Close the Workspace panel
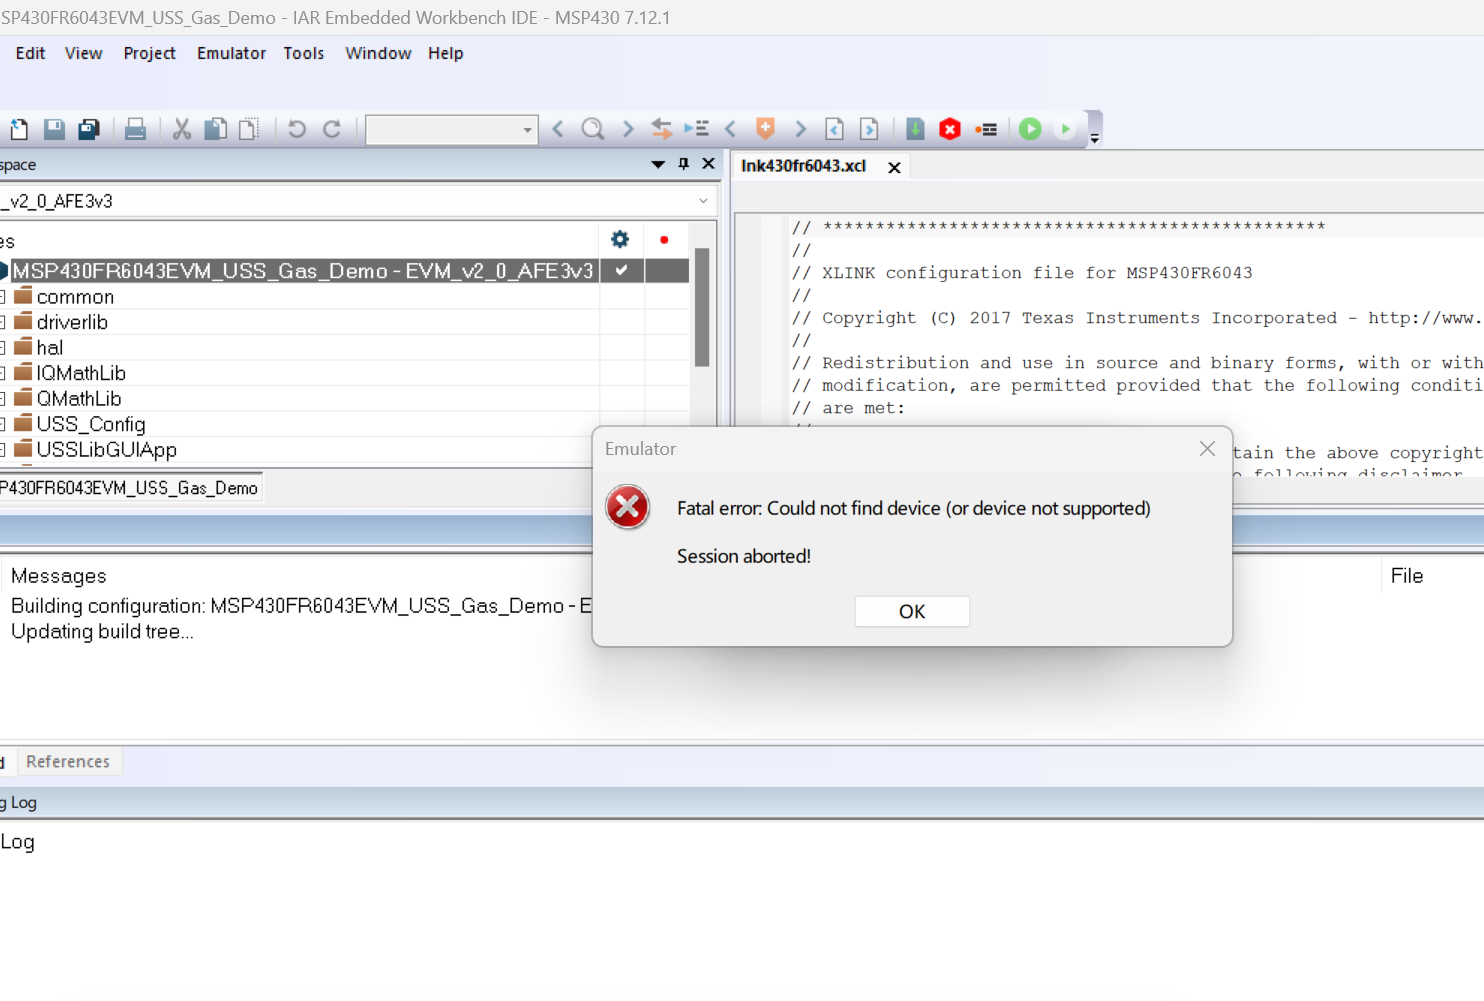The width and height of the screenshot is (1484, 1001). point(709,164)
